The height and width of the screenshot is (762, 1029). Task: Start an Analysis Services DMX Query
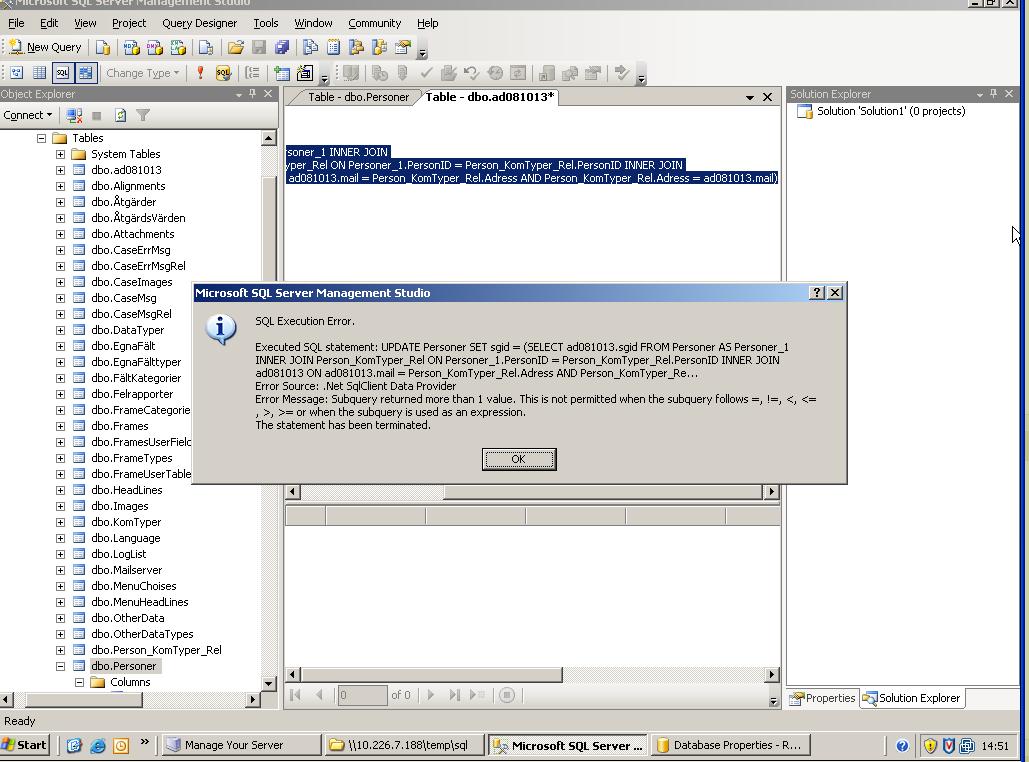(x=155, y=47)
